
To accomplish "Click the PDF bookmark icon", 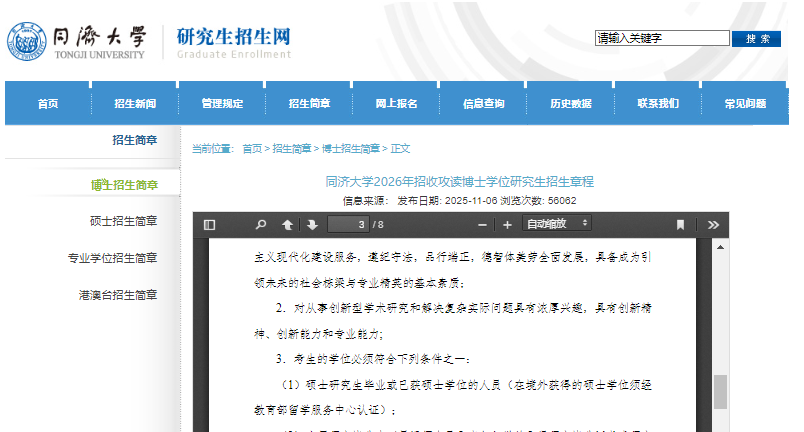I will 681,225.
